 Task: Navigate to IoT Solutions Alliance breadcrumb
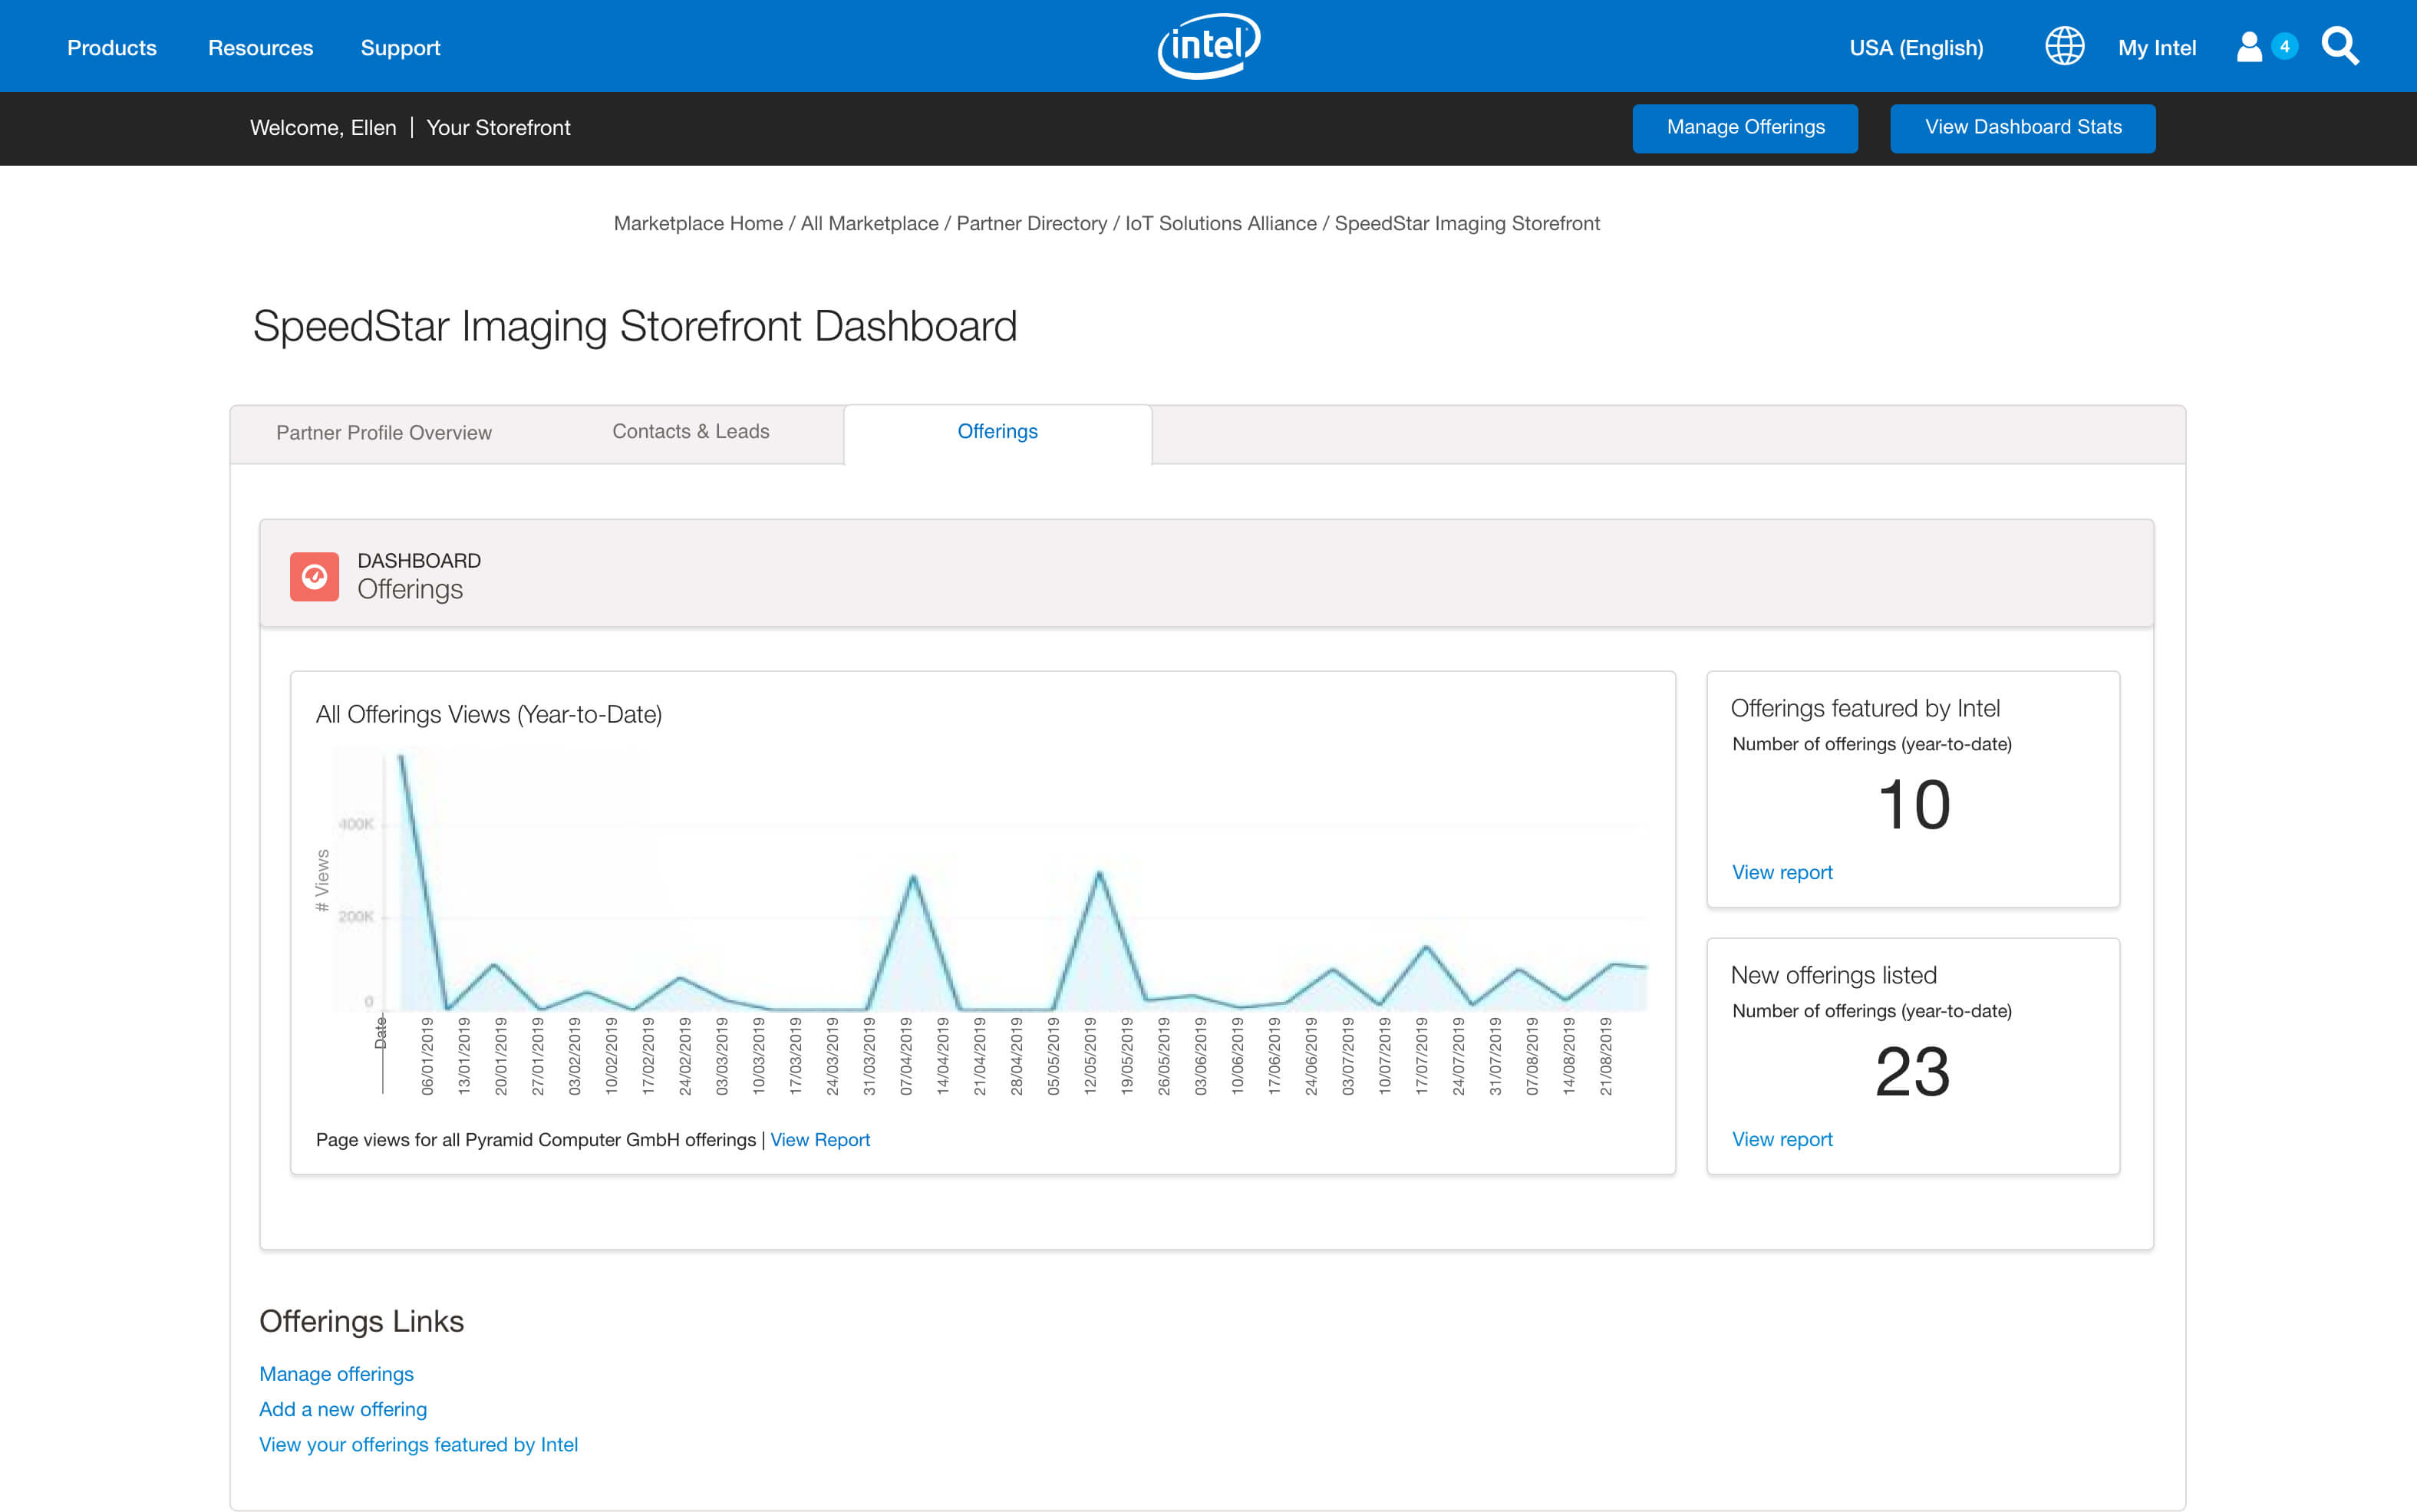(1221, 224)
